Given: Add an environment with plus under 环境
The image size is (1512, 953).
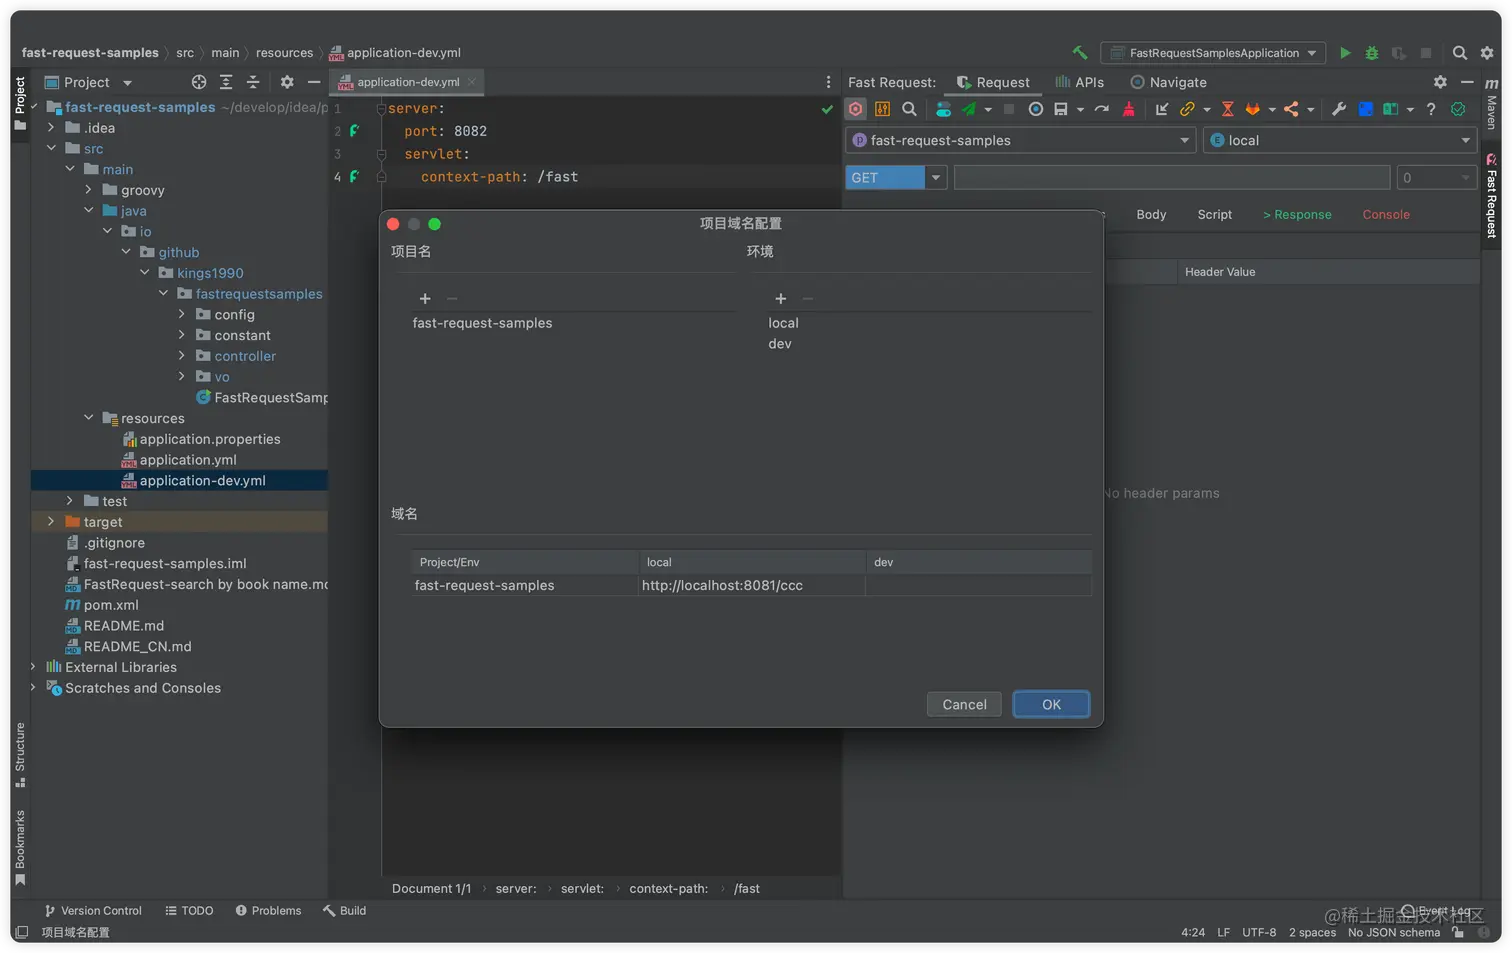Looking at the screenshot, I should pos(781,299).
